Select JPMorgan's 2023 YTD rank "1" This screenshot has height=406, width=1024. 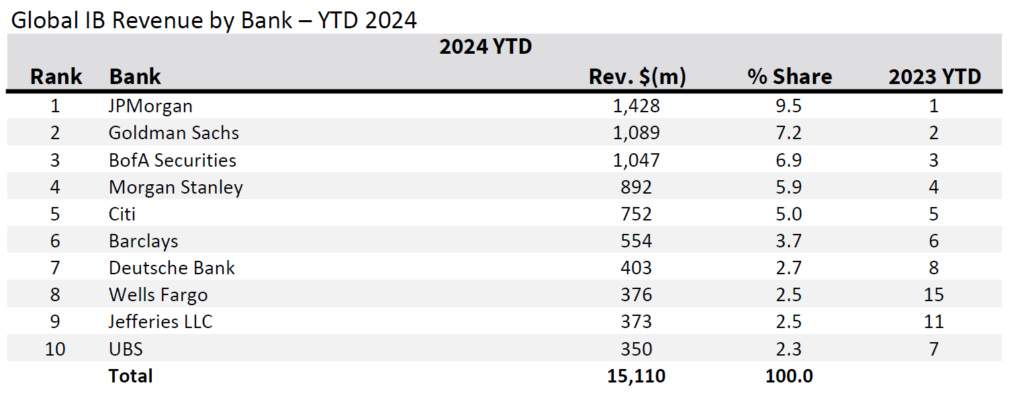[x=934, y=106]
